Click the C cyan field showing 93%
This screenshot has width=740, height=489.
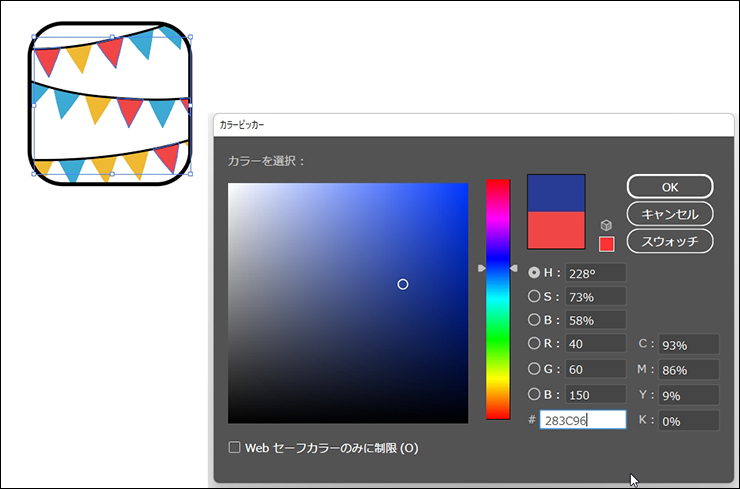pyautogui.click(x=688, y=345)
